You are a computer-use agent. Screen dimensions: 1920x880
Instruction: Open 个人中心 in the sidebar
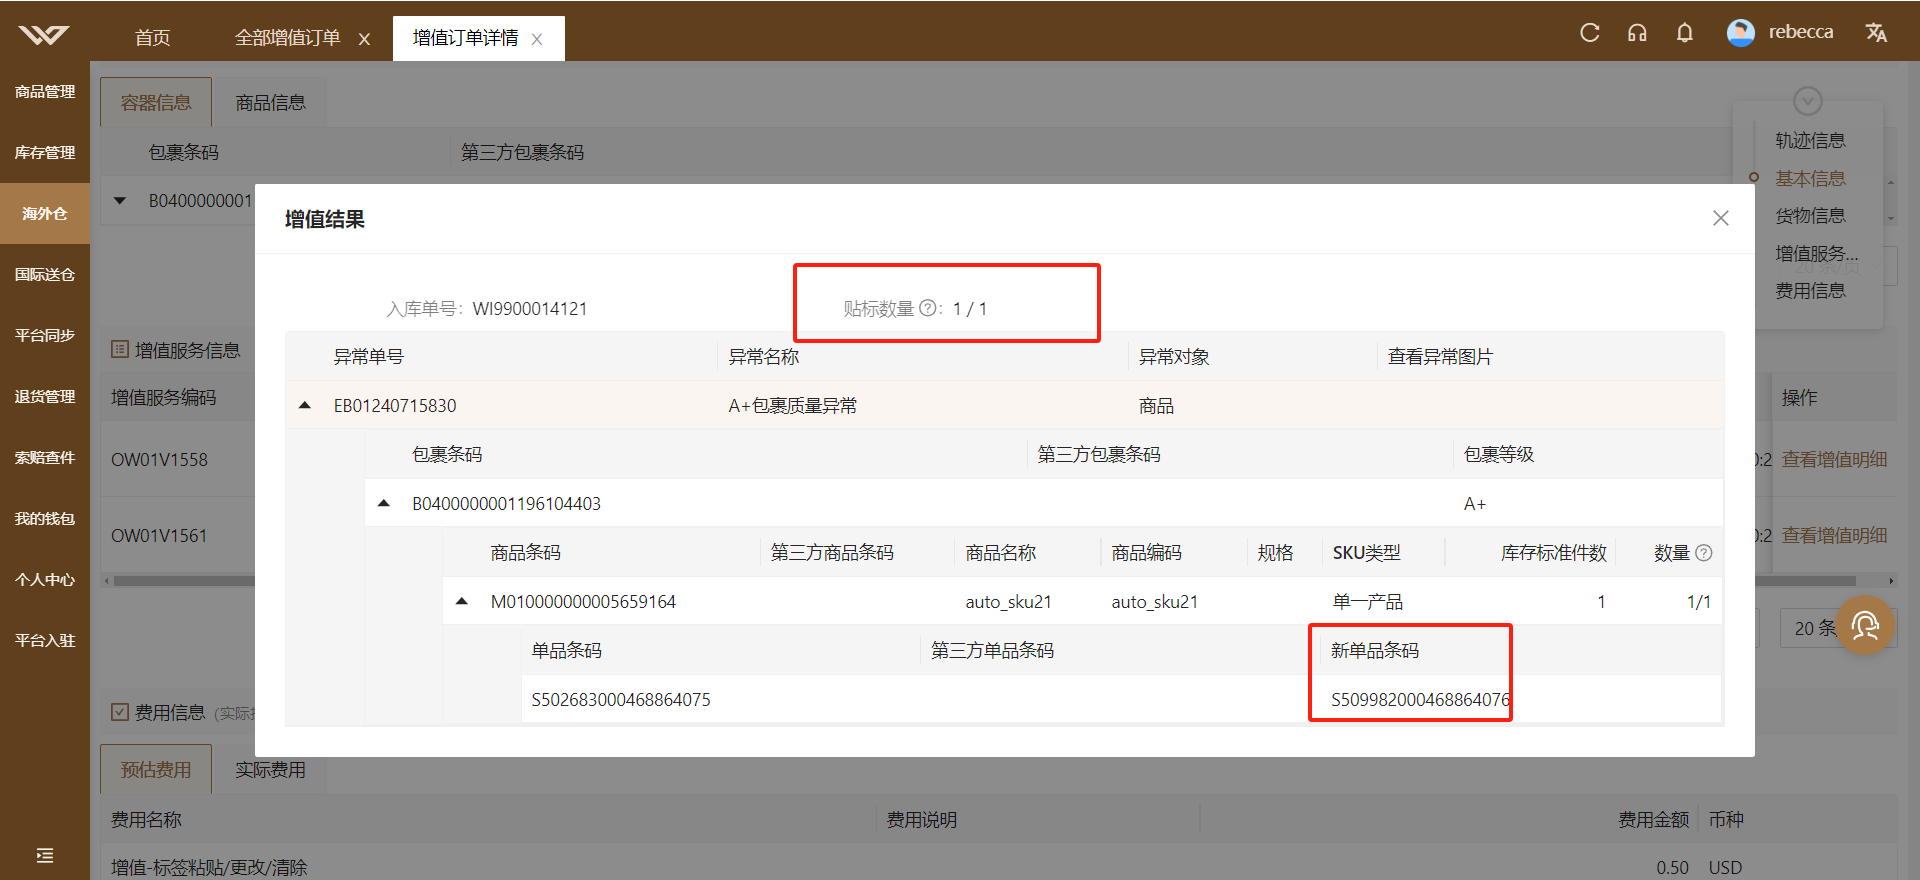pos(45,579)
